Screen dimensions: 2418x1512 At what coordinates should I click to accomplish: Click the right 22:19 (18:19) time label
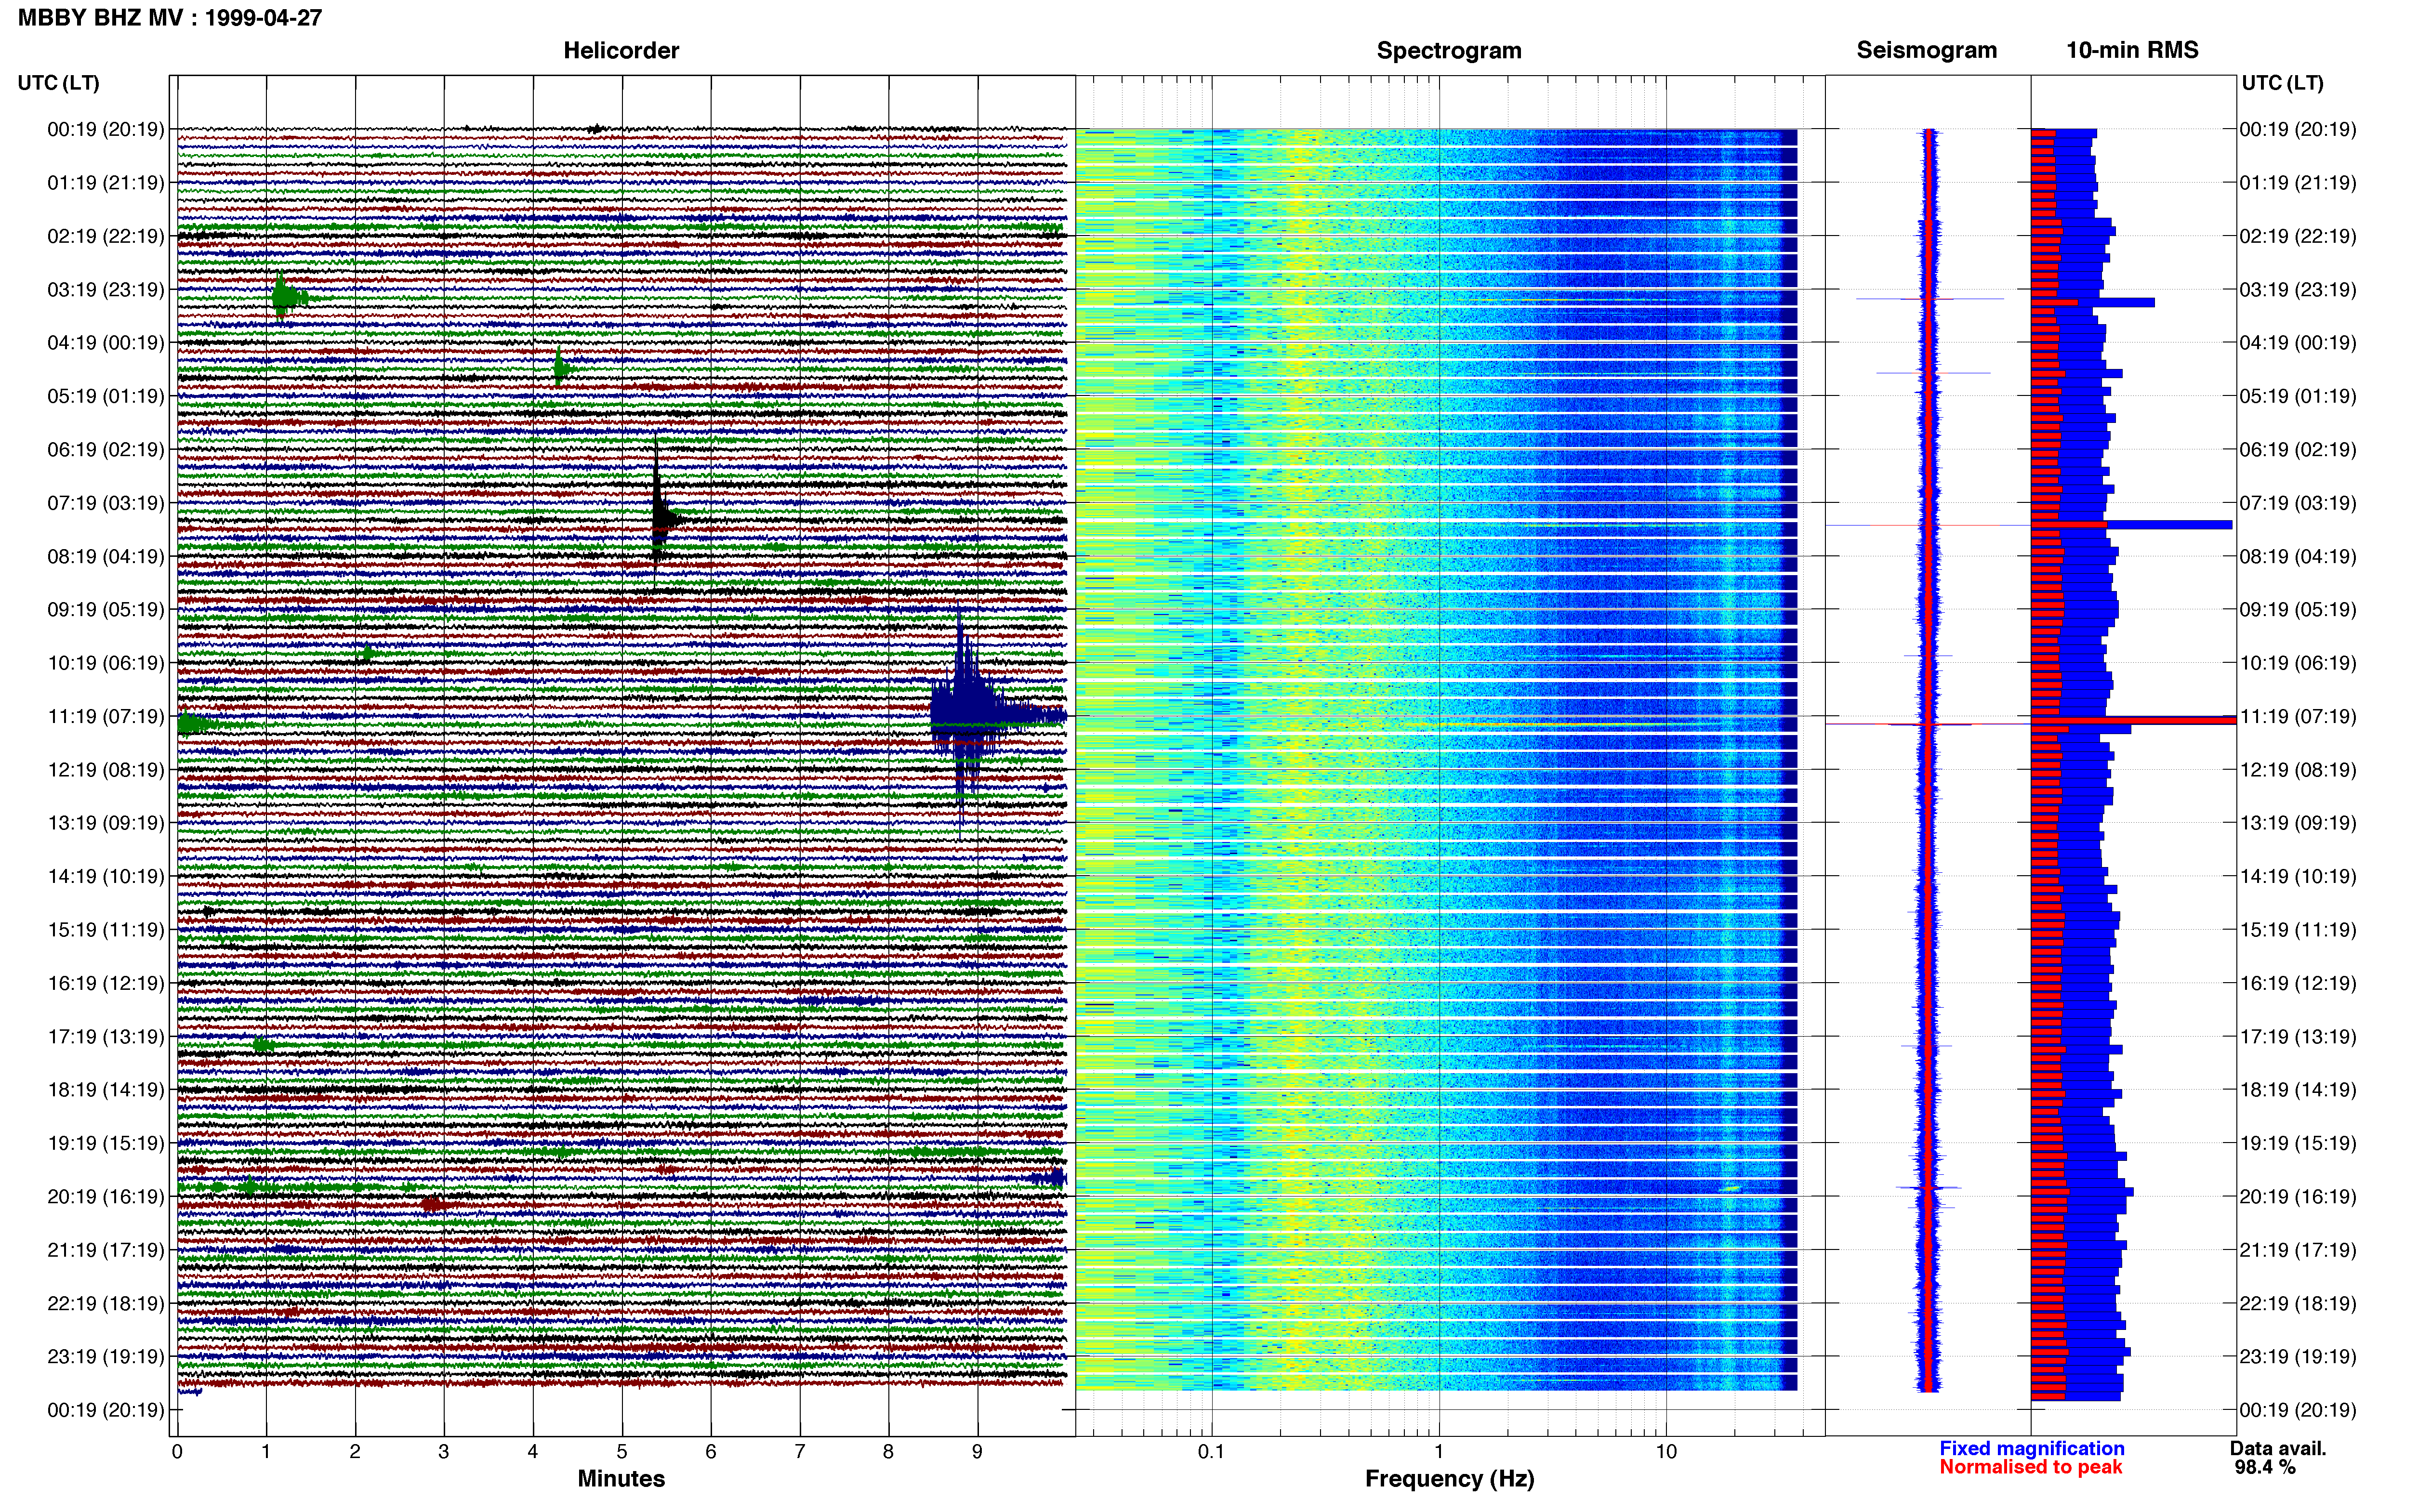coord(2298,1304)
